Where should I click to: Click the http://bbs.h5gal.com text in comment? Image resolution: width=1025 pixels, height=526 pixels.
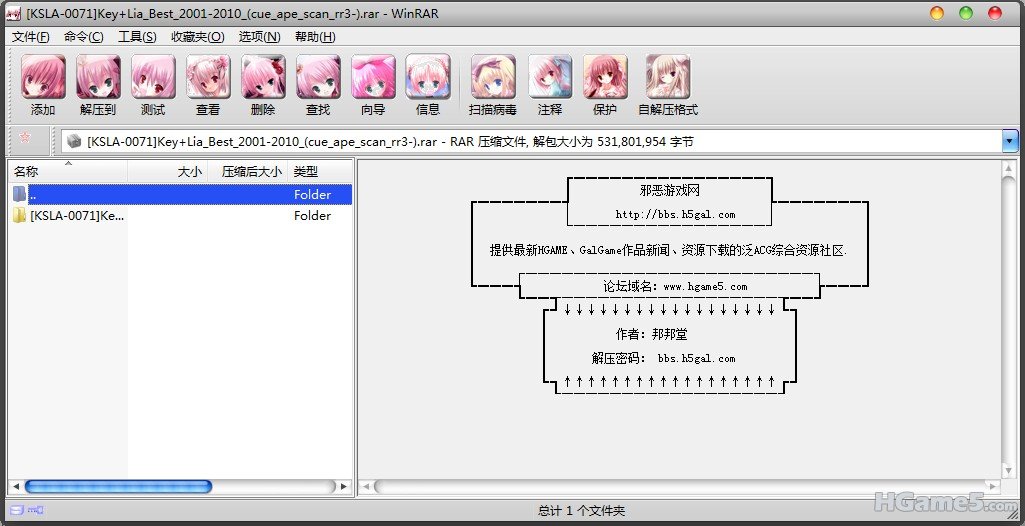pos(675,214)
